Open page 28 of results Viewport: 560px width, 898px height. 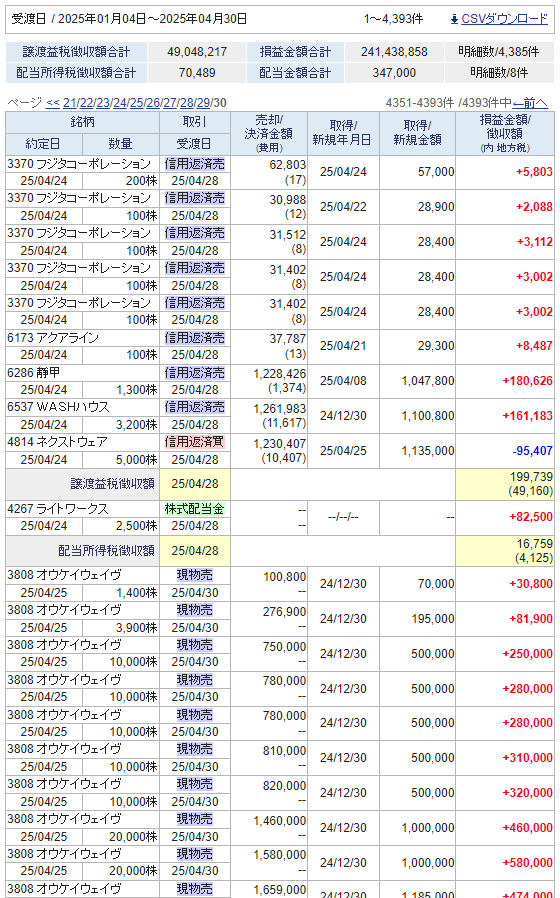tap(187, 103)
